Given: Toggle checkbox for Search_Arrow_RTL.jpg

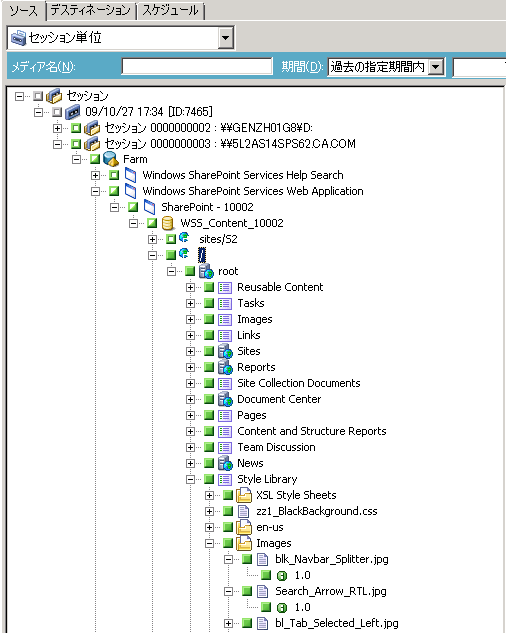Looking at the screenshot, I should [x=247, y=591].
